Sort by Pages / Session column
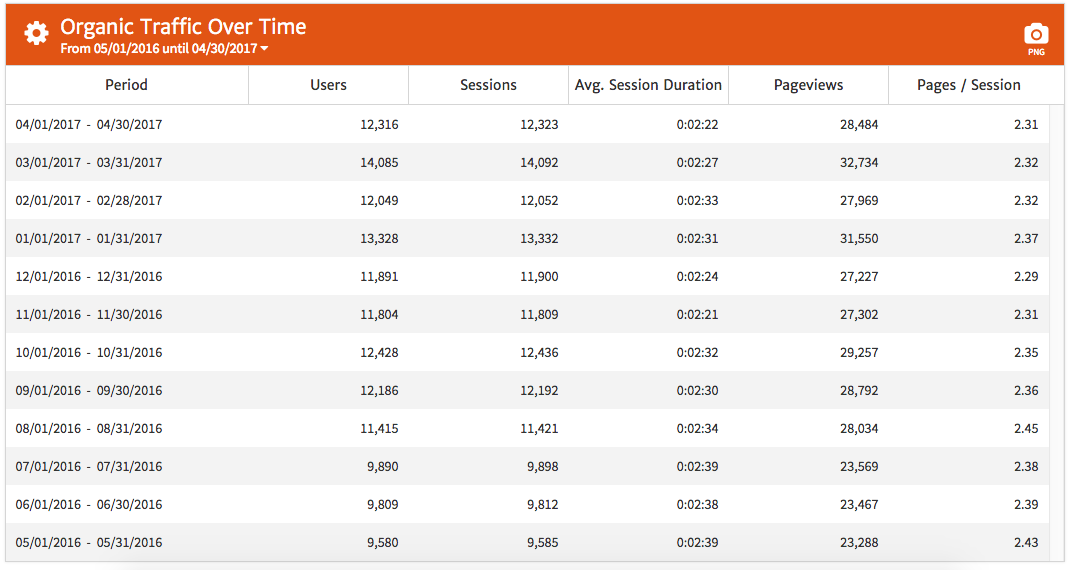Viewport: 1075px width, 570px height. pos(968,85)
